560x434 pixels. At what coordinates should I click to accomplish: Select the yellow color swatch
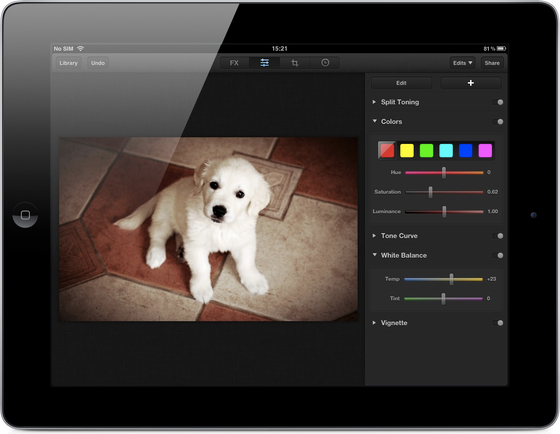coord(407,150)
